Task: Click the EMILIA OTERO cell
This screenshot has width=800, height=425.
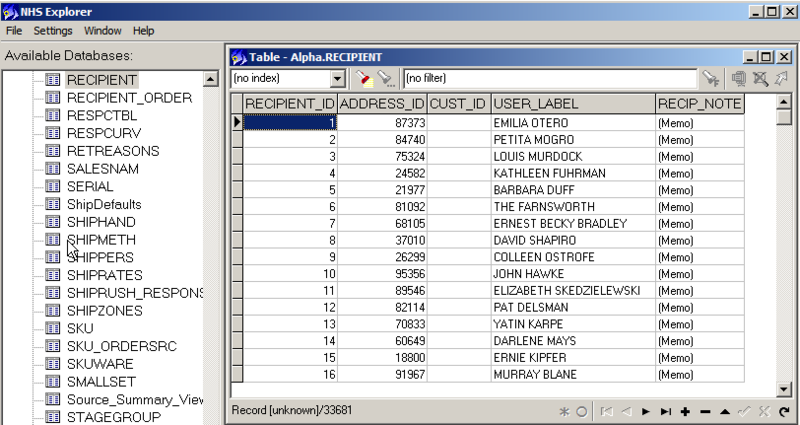Action: [x=573, y=123]
